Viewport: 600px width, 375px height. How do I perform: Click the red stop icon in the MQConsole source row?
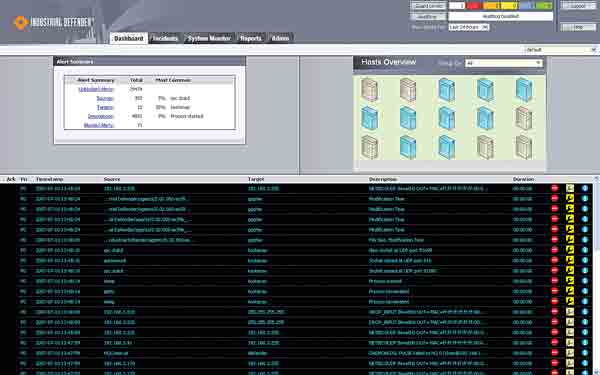click(554, 353)
